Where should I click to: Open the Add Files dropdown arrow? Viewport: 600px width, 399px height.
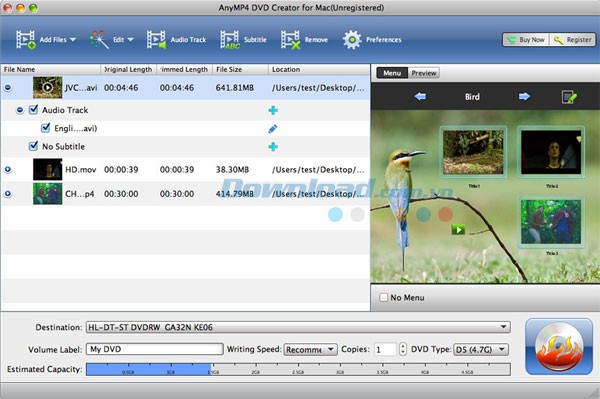73,39
